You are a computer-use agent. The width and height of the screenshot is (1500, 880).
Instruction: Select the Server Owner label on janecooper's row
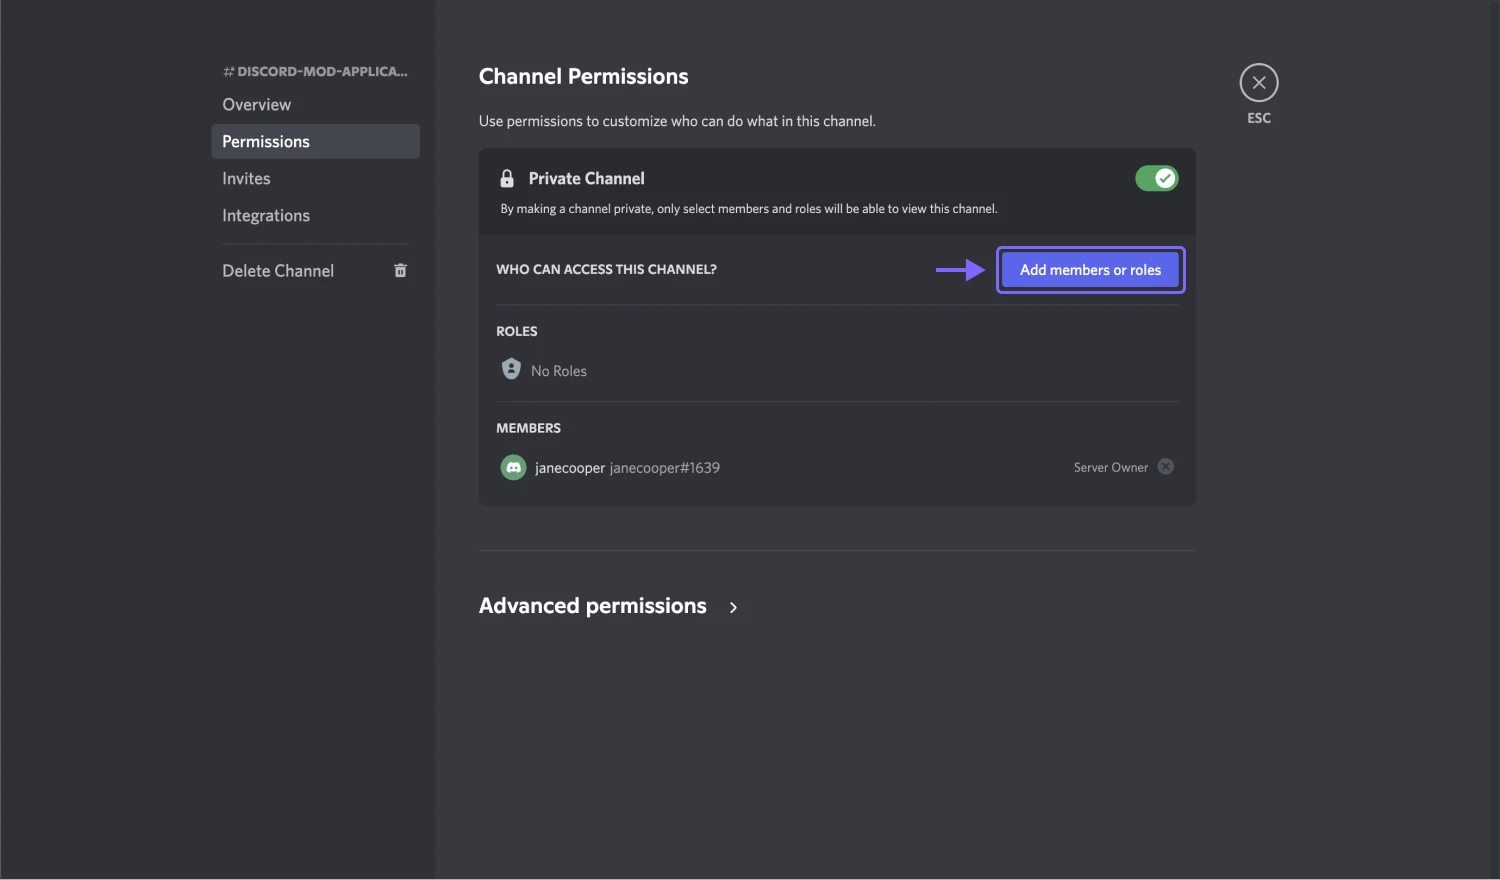pyautogui.click(x=1110, y=466)
